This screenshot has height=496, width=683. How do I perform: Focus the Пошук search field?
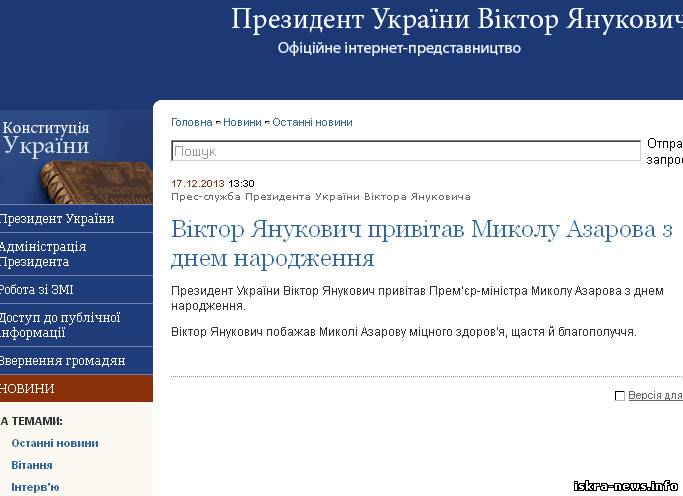(x=405, y=152)
